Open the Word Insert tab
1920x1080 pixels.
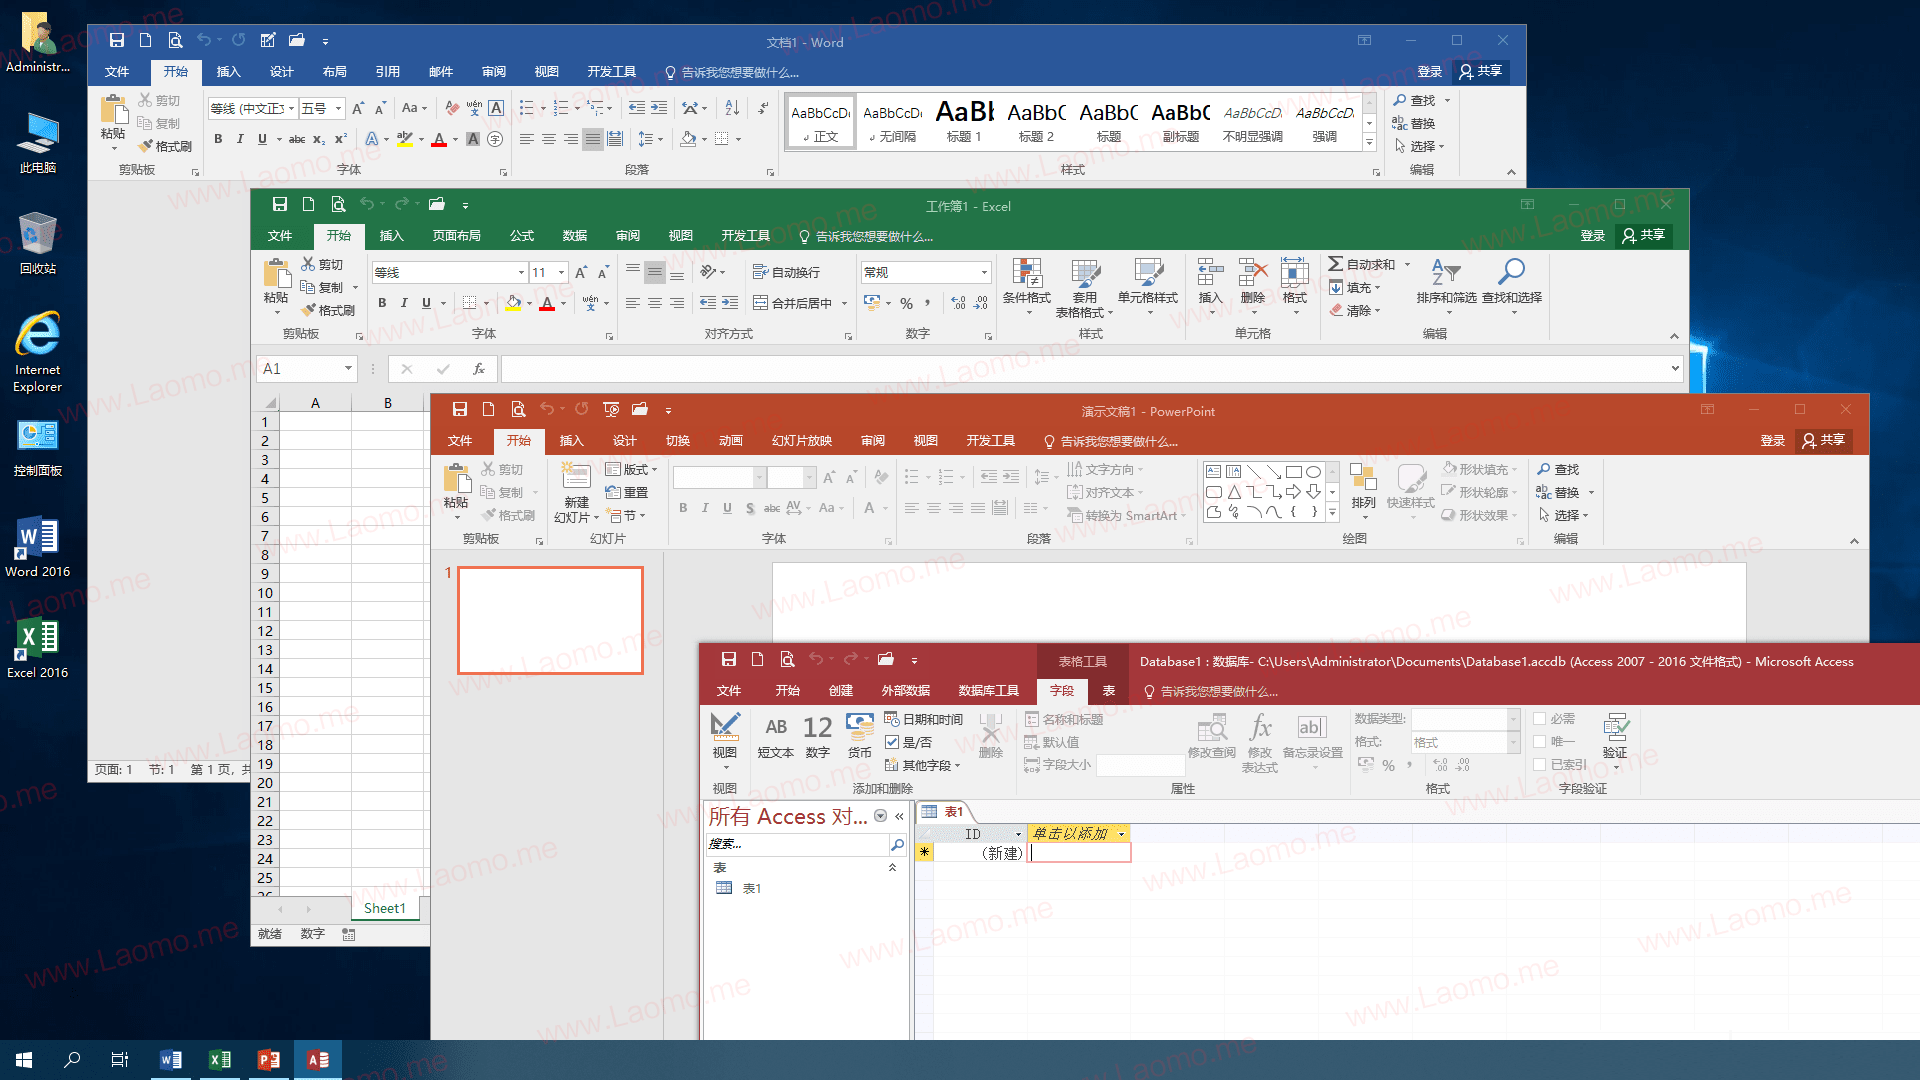[x=229, y=72]
